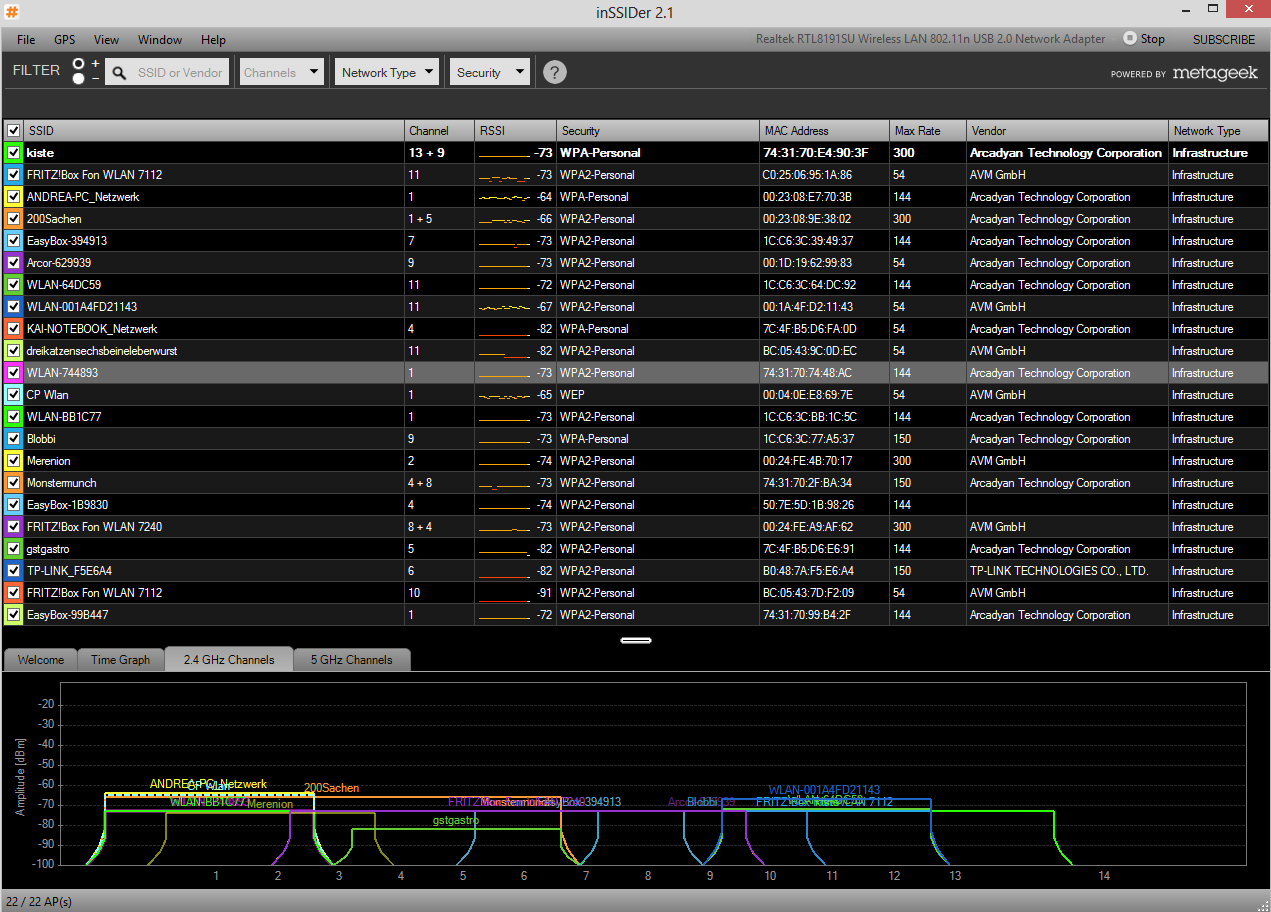
Task: Uncheck the Monstermunch checkbox
Action: point(14,483)
